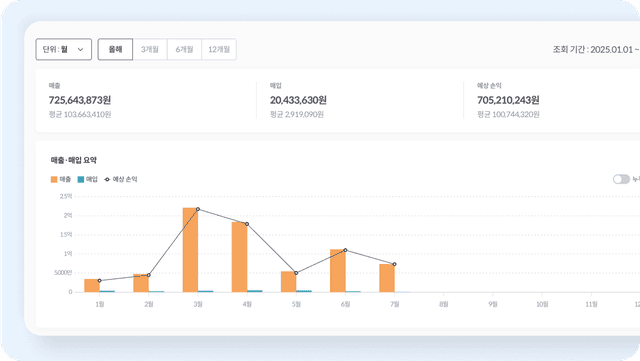Click the April orange sales bar
Image resolution: width=640 pixels, height=361 pixels.
click(x=239, y=257)
